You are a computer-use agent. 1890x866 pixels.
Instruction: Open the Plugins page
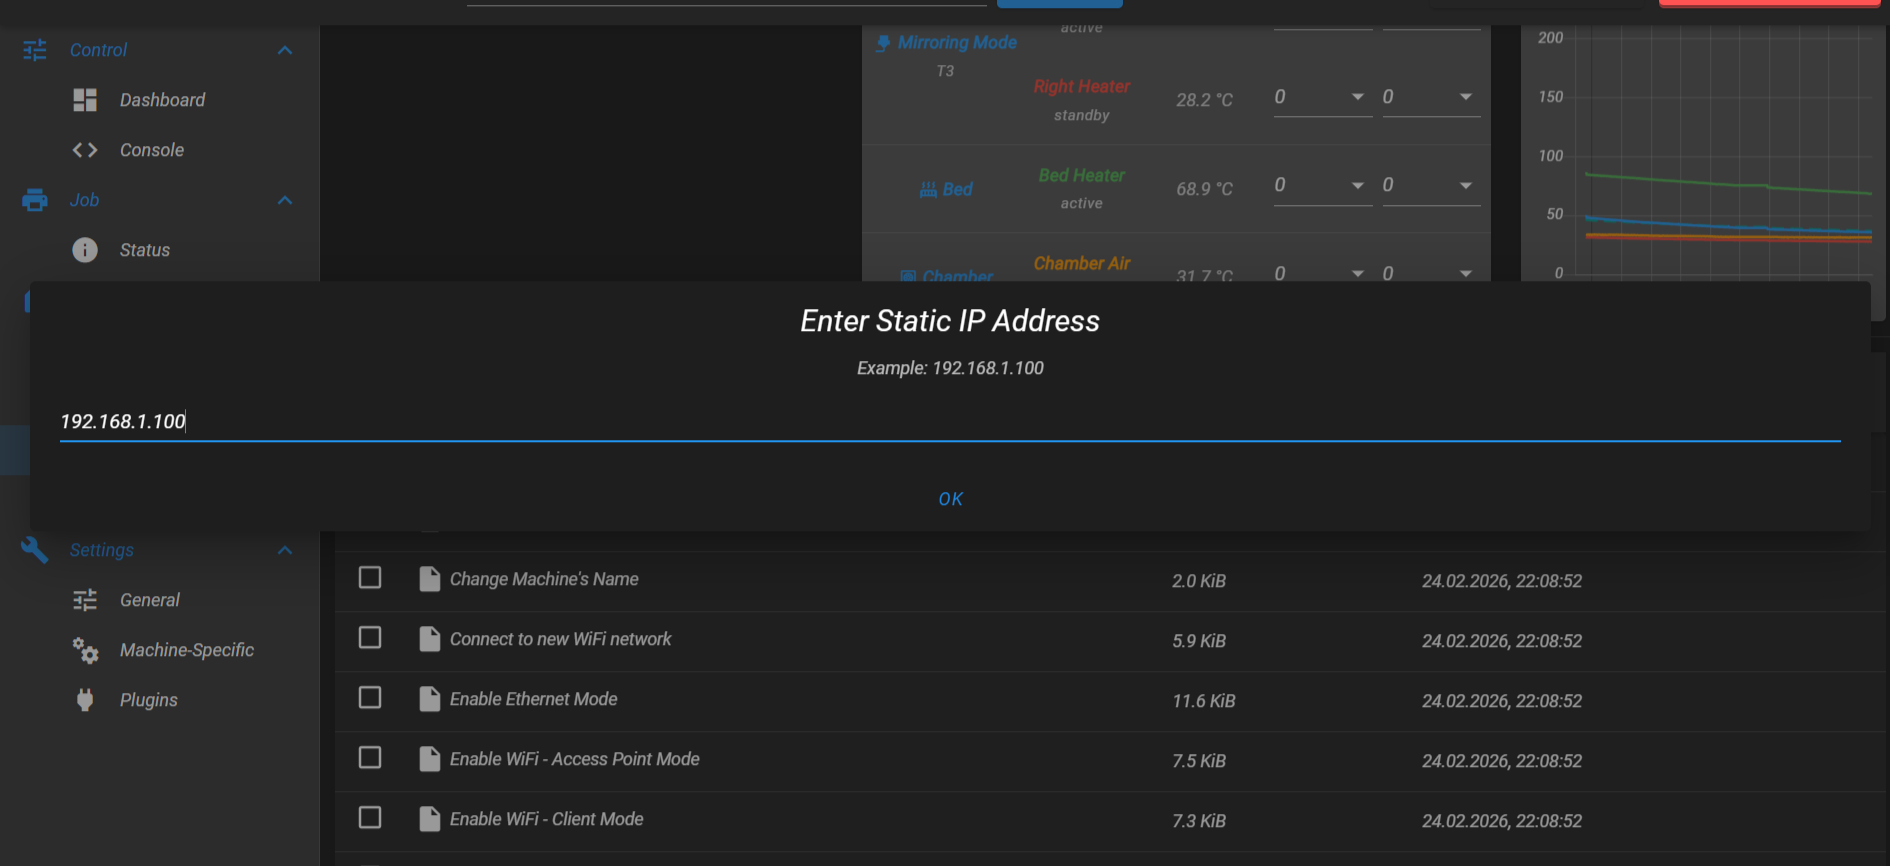coord(149,700)
